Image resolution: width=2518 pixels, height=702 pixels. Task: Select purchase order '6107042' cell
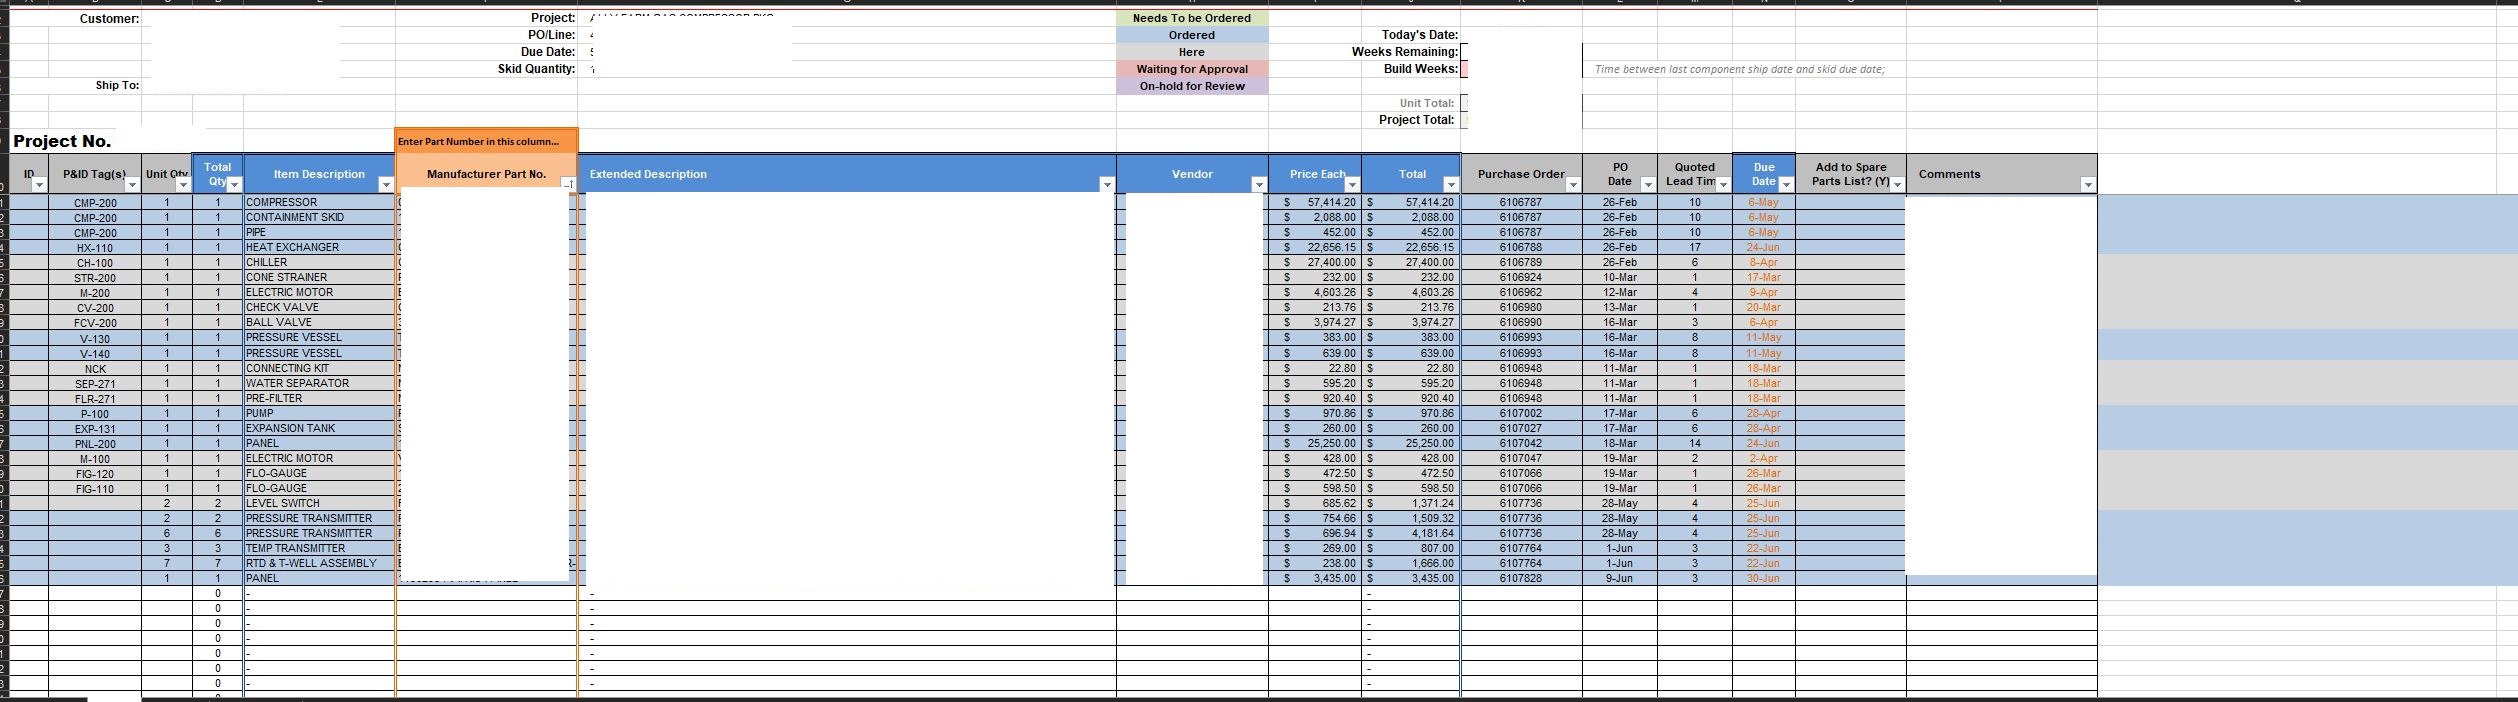click(x=1521, y=443)
